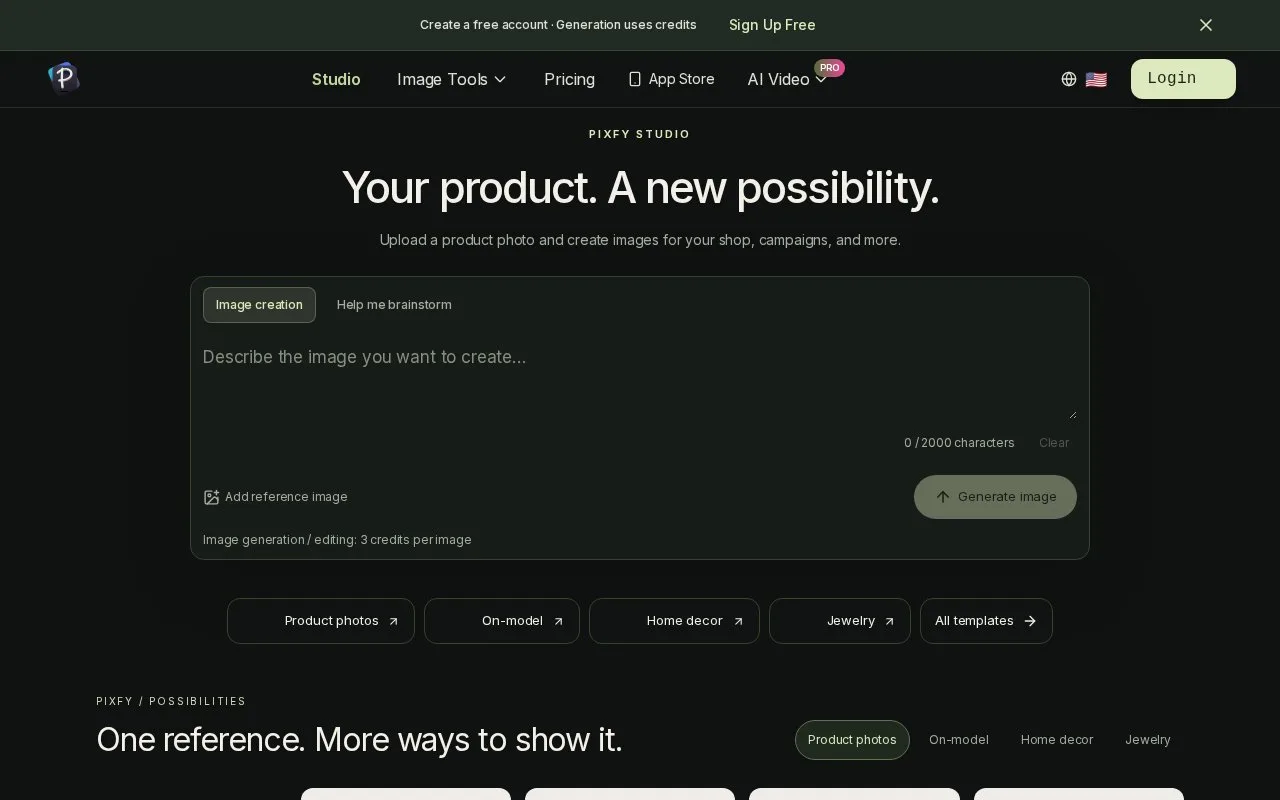Open On-model template shortcut
Viewport: 1280px width, 800px height.
point(502,621)
